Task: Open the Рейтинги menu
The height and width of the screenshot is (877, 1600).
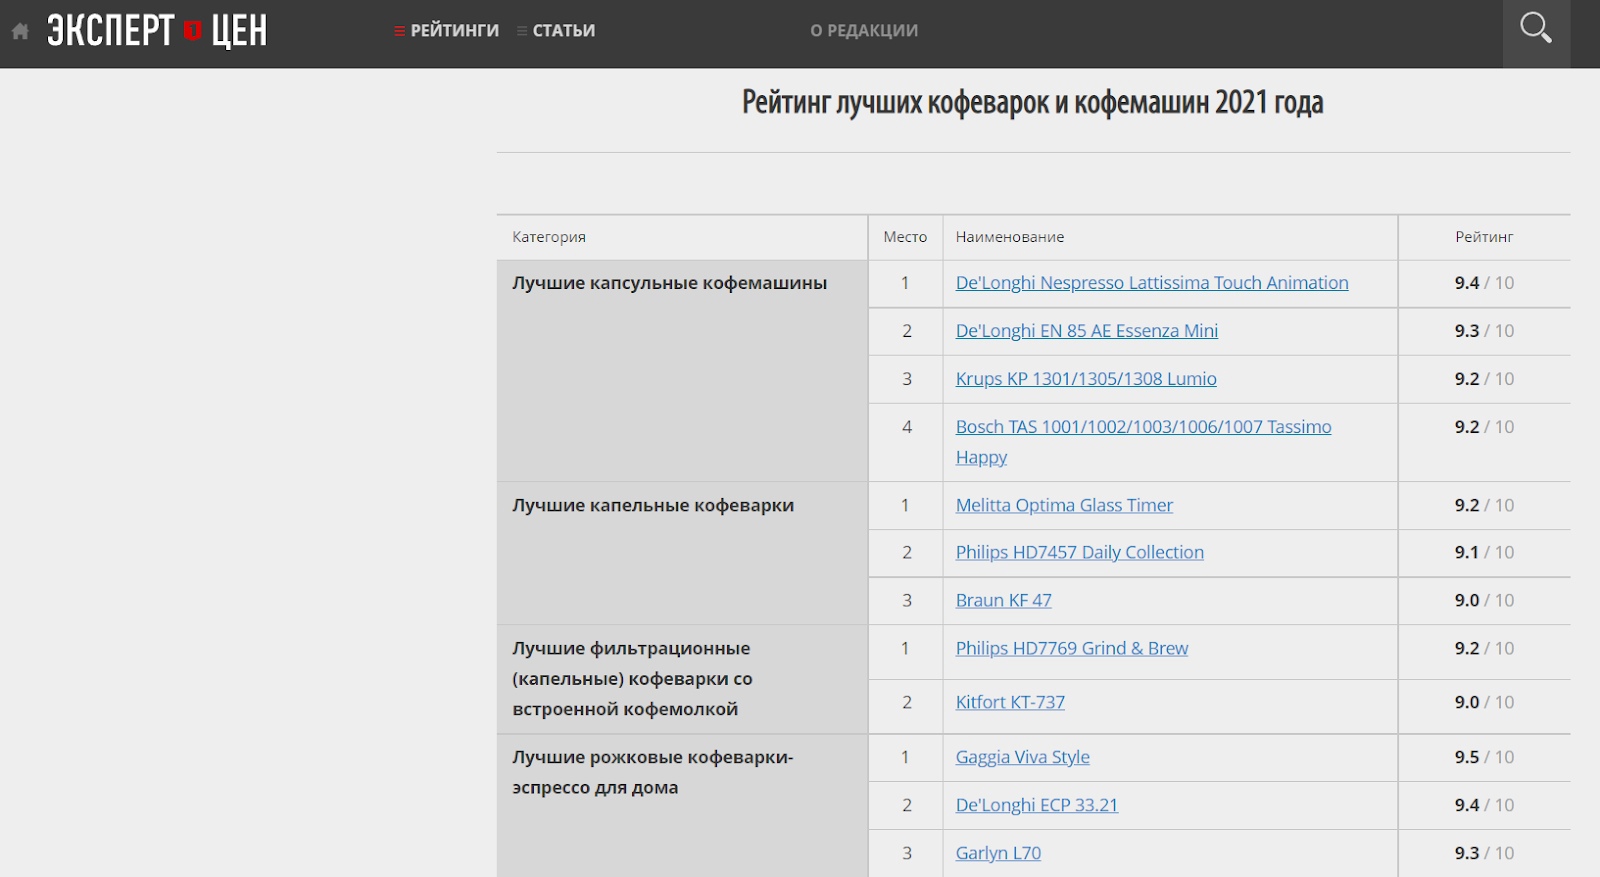Action: (x=446, y=31)
